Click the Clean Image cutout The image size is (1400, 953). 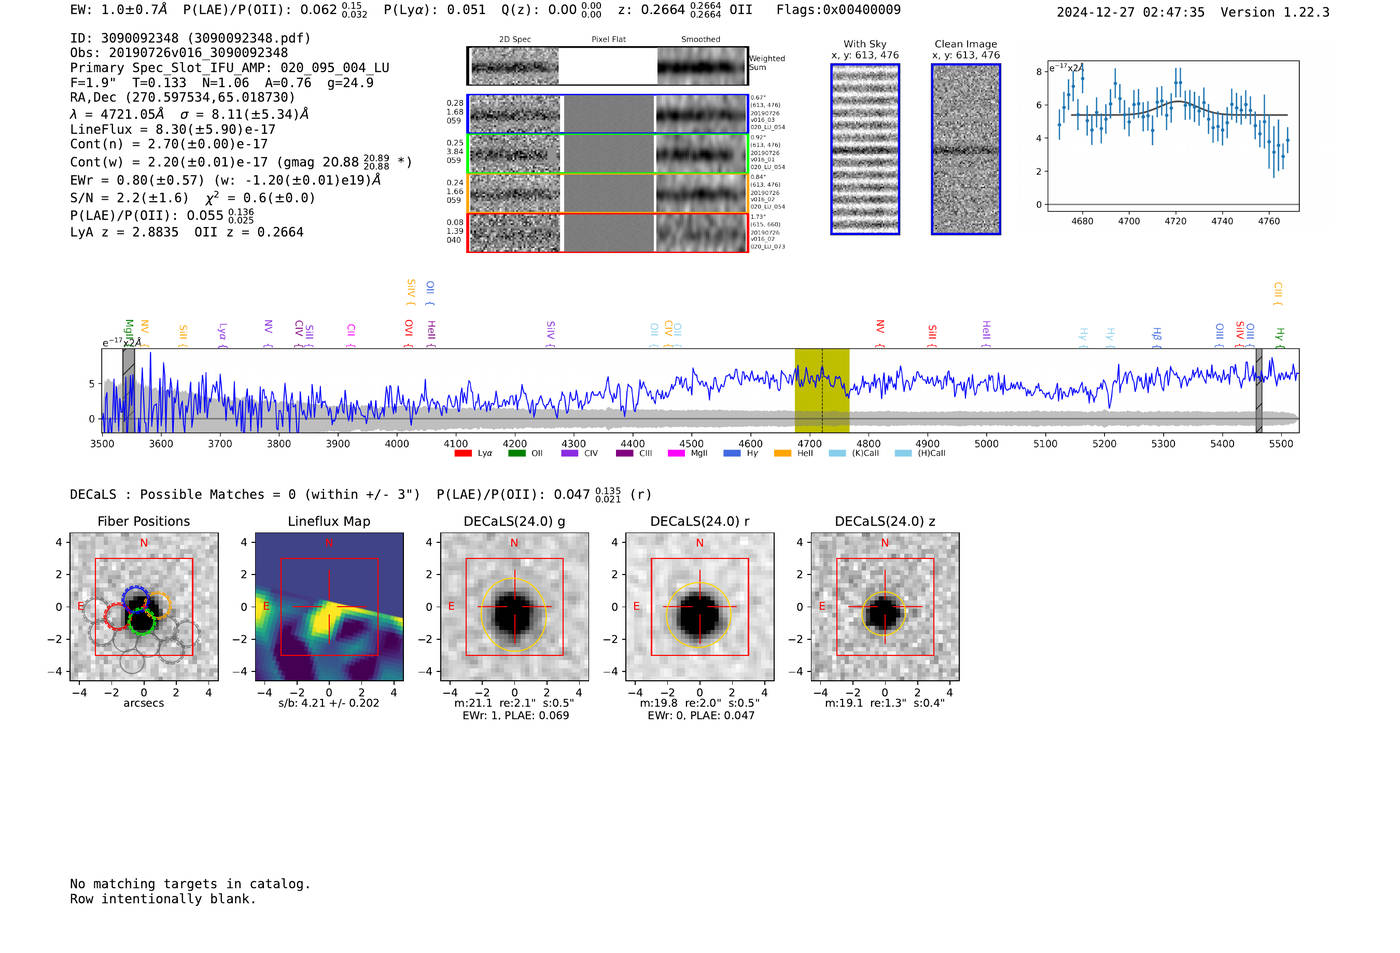point(966,149)
